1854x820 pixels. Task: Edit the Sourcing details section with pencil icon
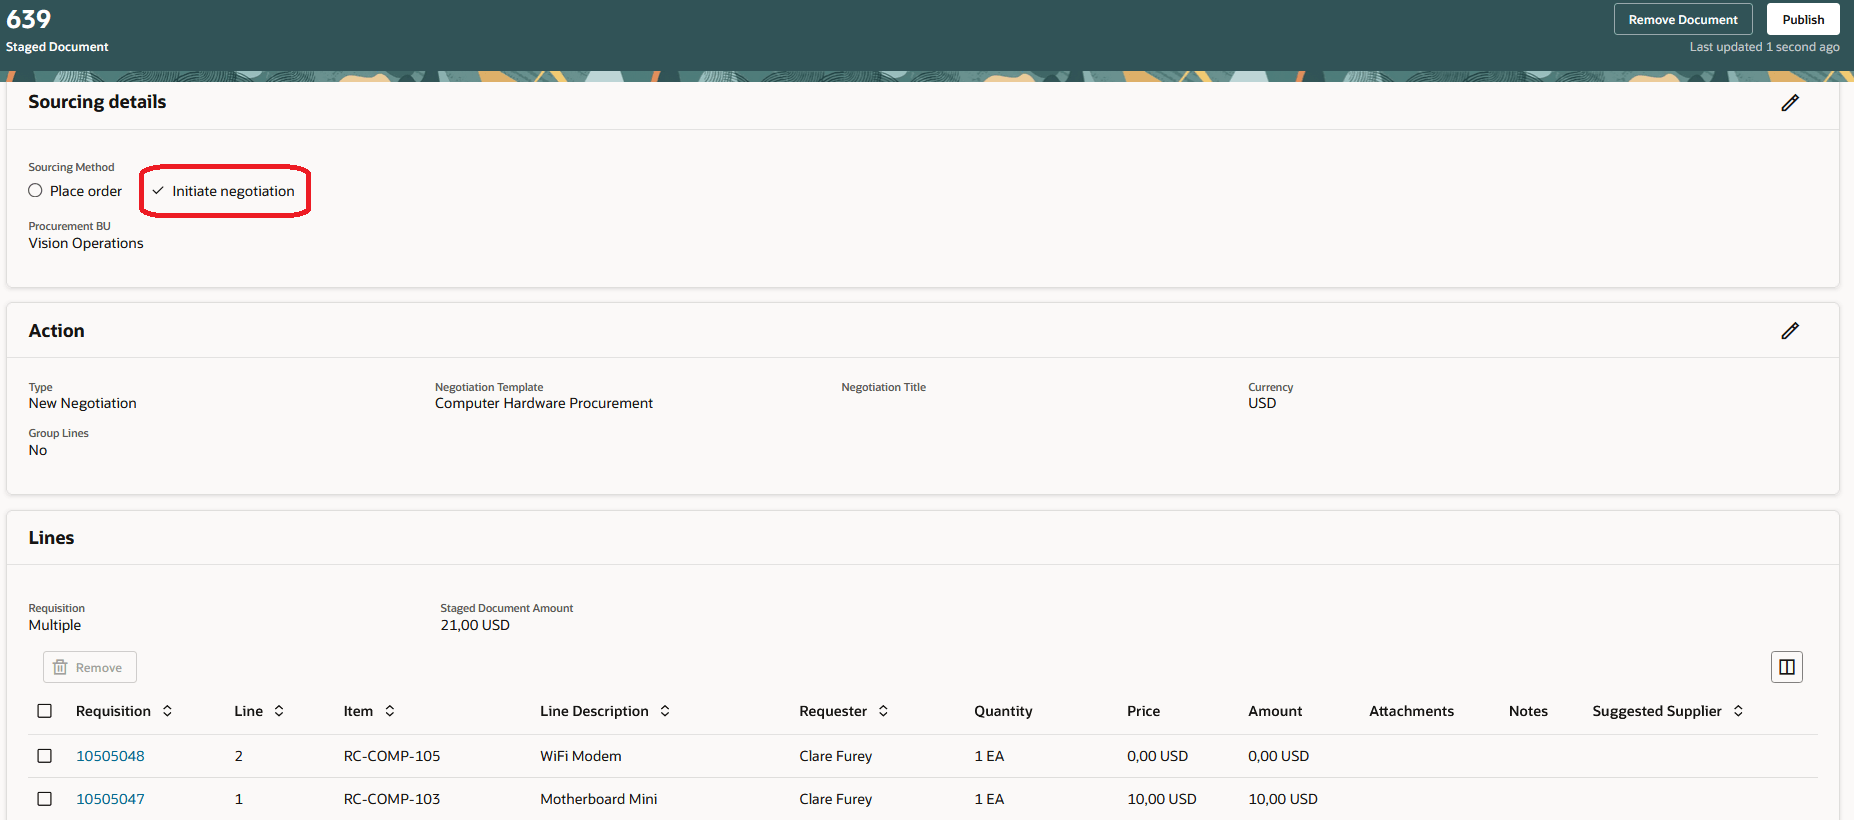pyautogui.click(x=1790, y=102)
